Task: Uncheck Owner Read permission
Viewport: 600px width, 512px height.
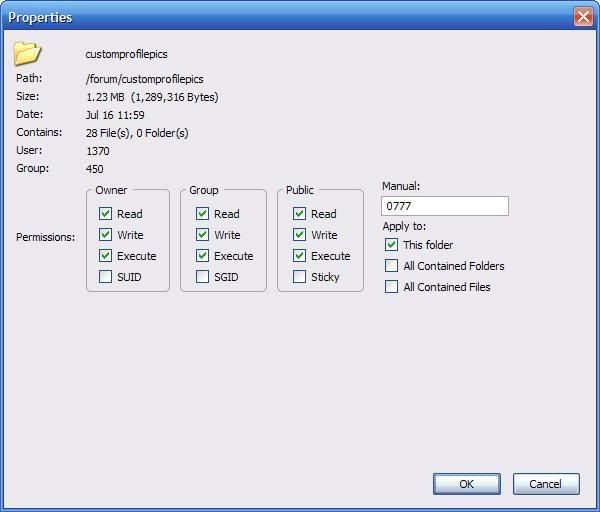Action: click(105, 214)
